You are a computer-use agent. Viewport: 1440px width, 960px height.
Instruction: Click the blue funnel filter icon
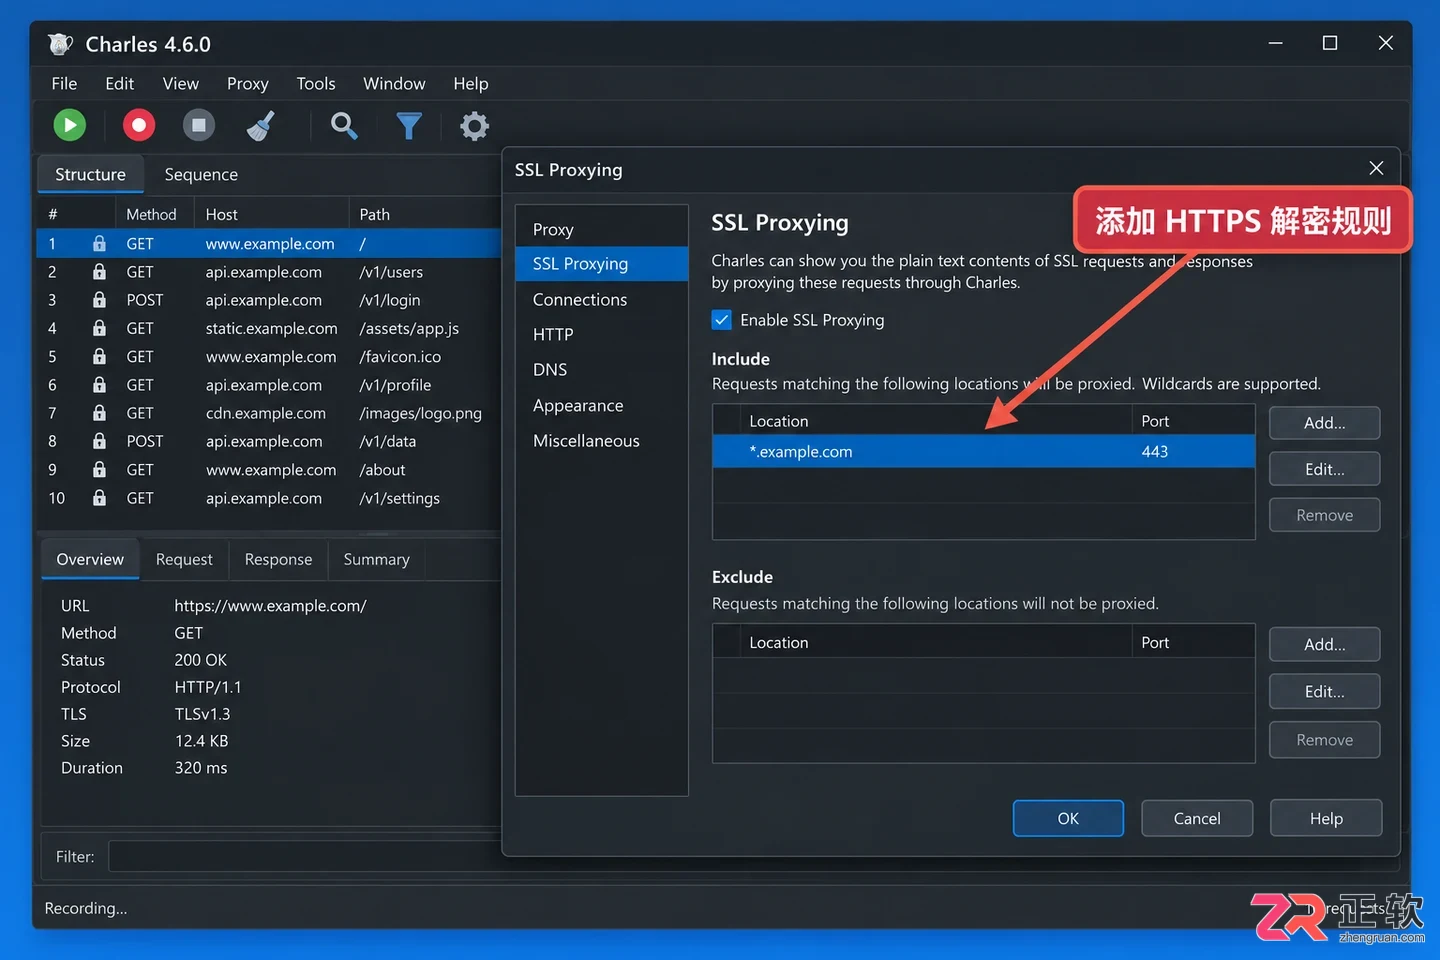click(x=409, y=125)
